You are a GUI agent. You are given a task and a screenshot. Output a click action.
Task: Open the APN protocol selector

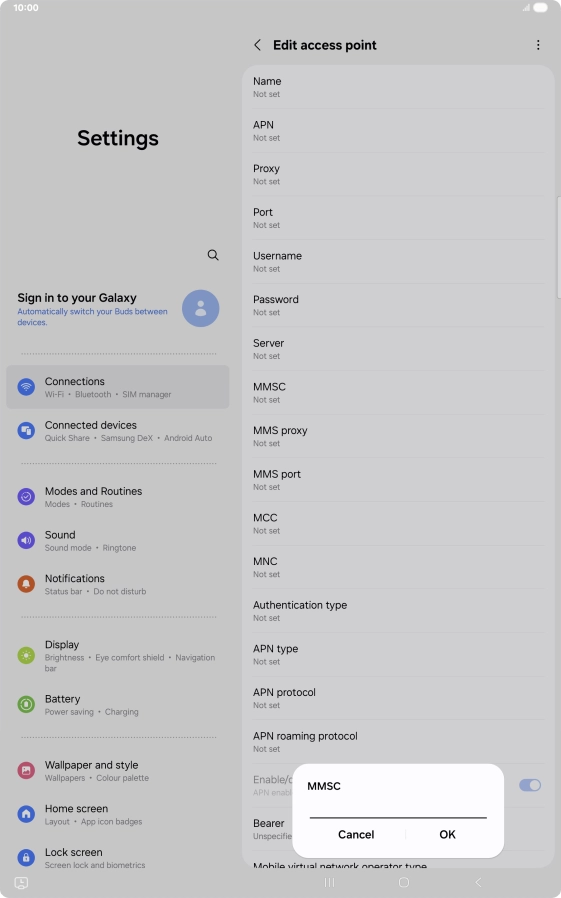click(398, 698)
